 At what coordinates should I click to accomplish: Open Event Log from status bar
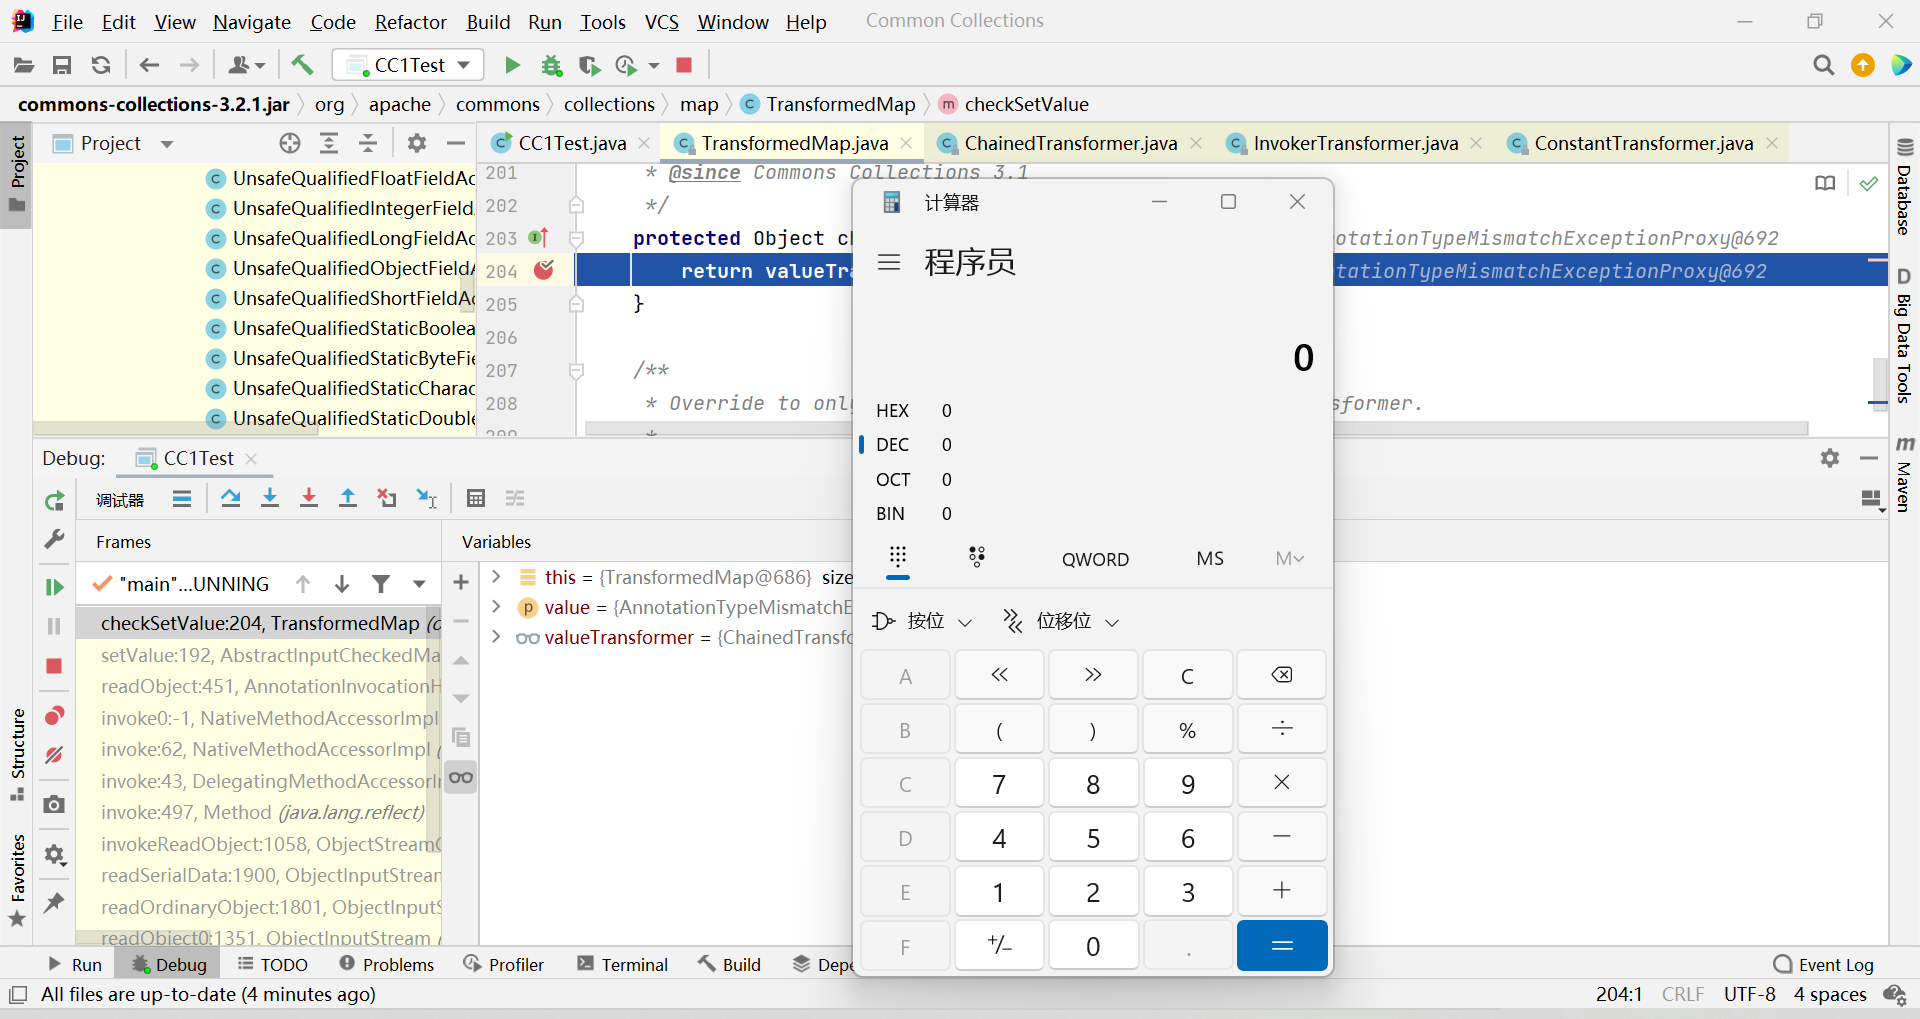pyautogui.click(x=1823, y=964)
